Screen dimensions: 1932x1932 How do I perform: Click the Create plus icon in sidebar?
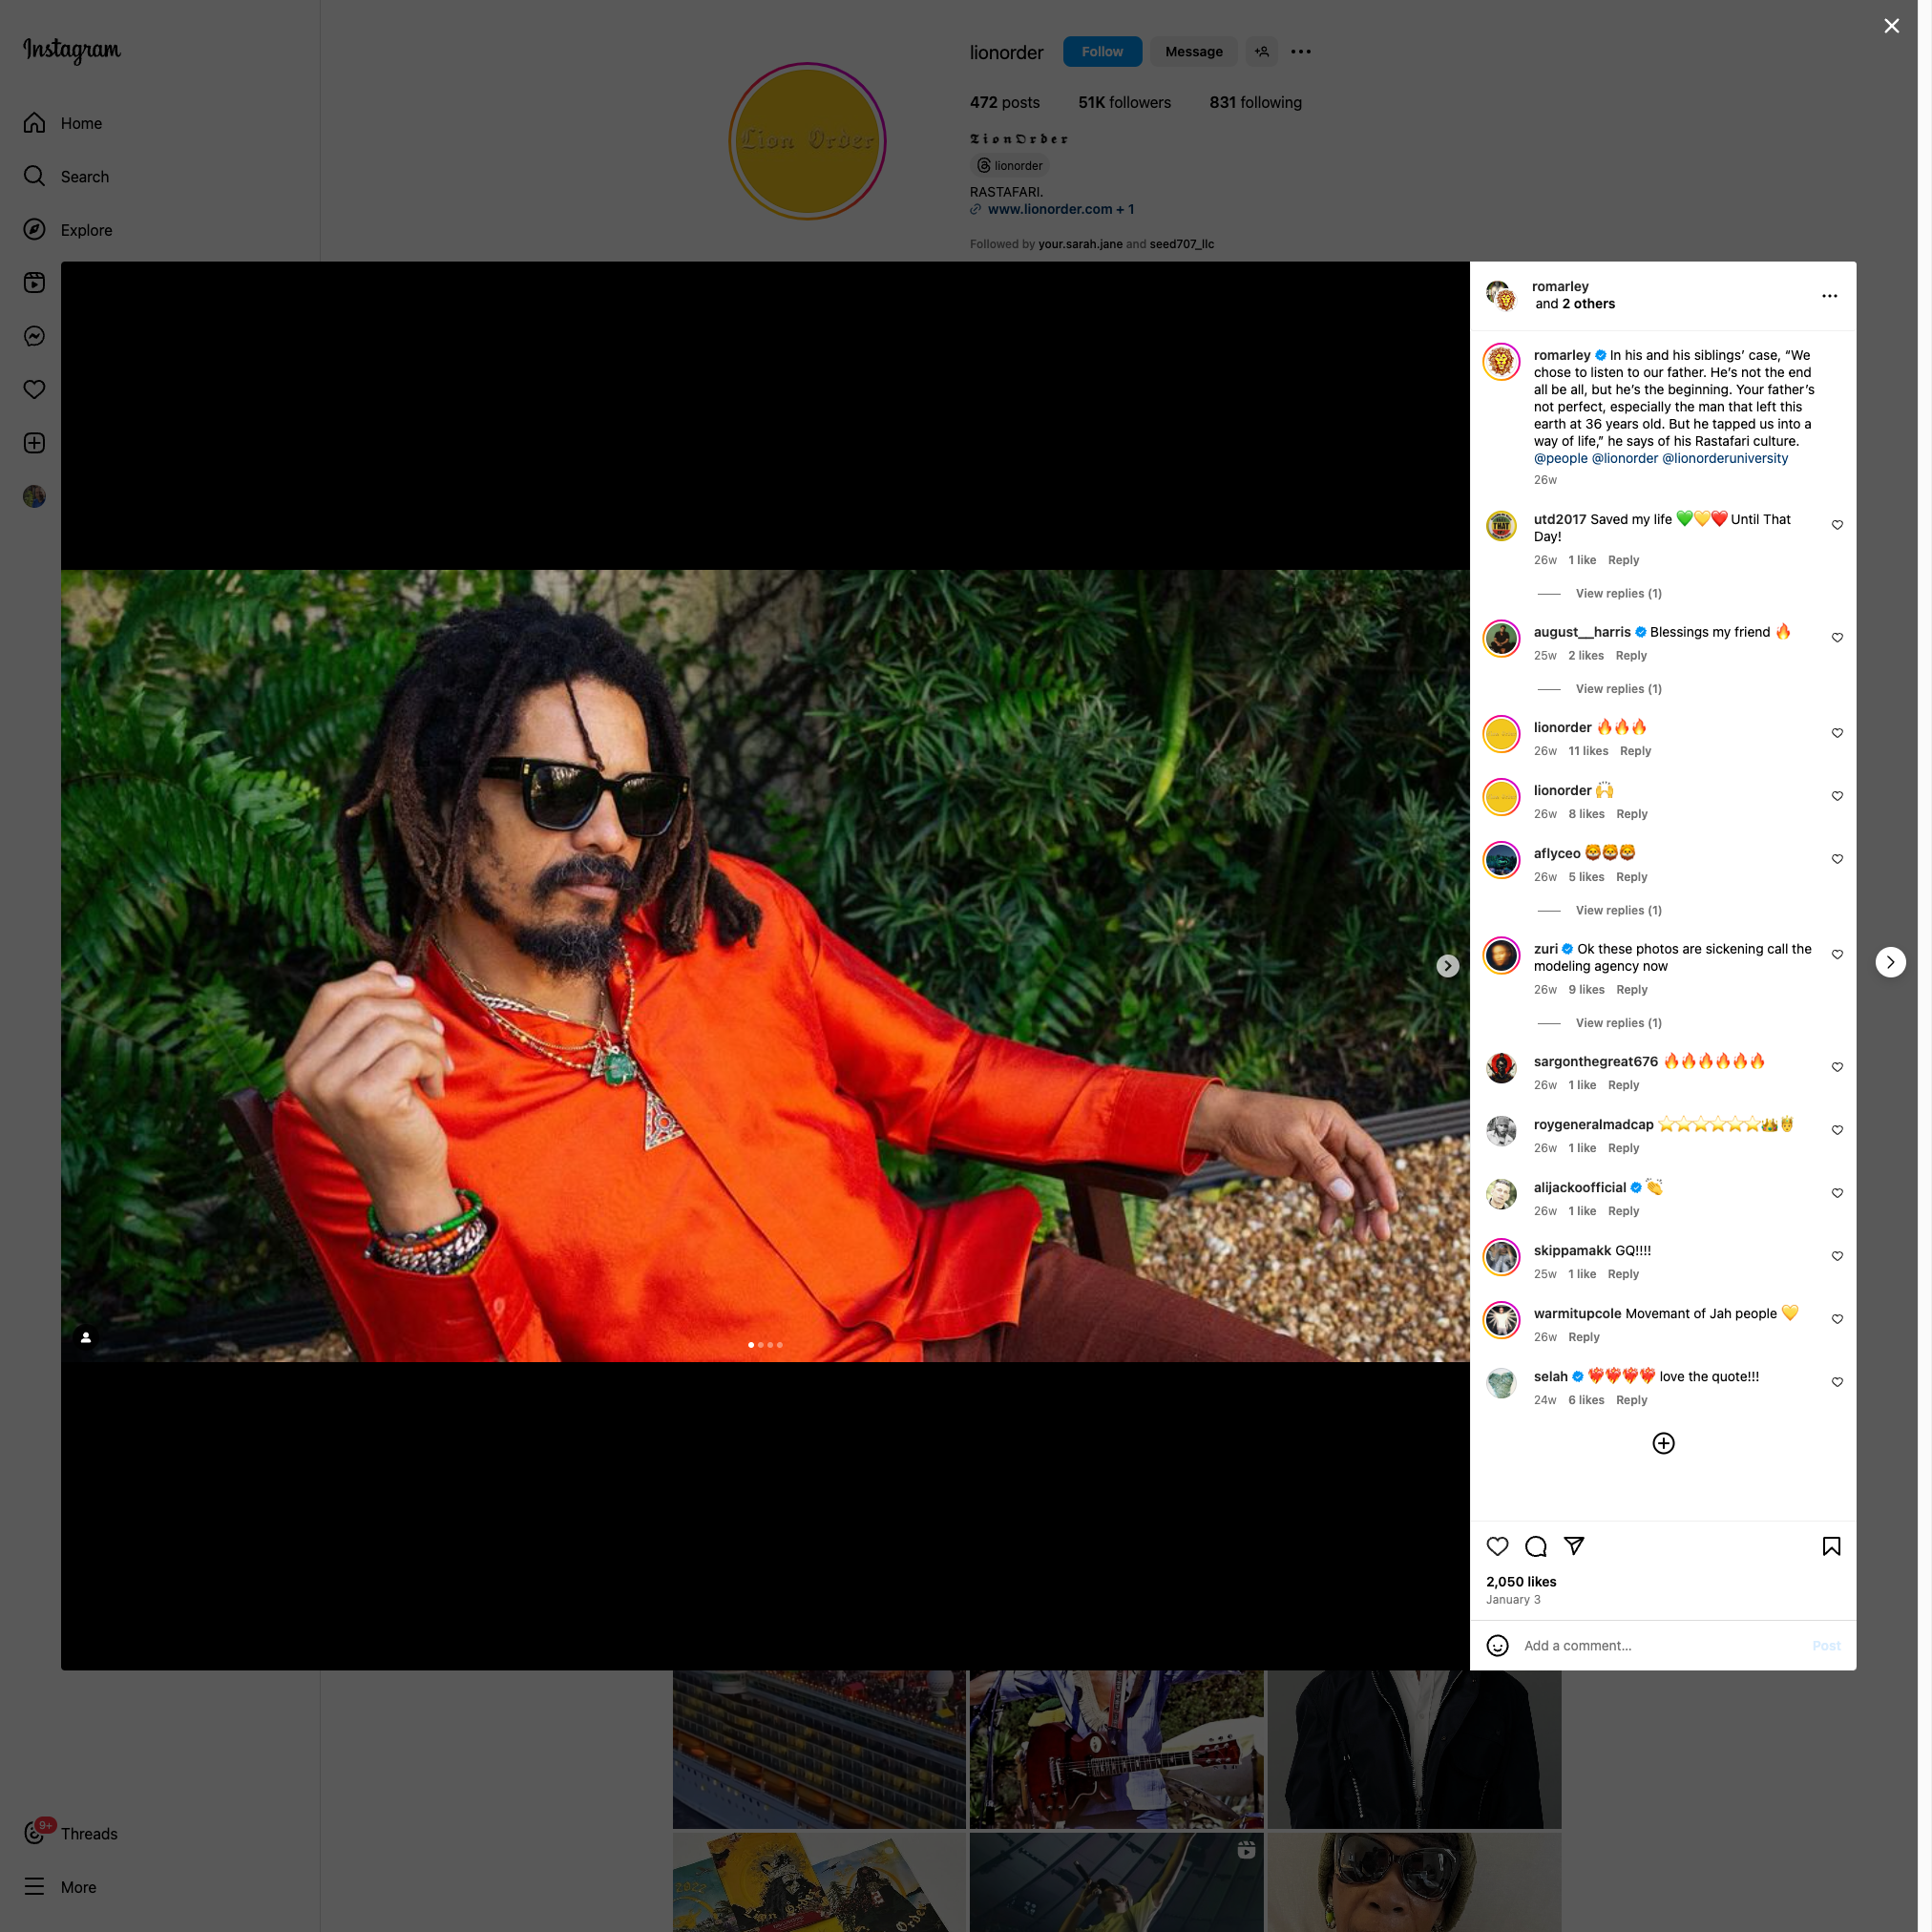pos(35,443)
